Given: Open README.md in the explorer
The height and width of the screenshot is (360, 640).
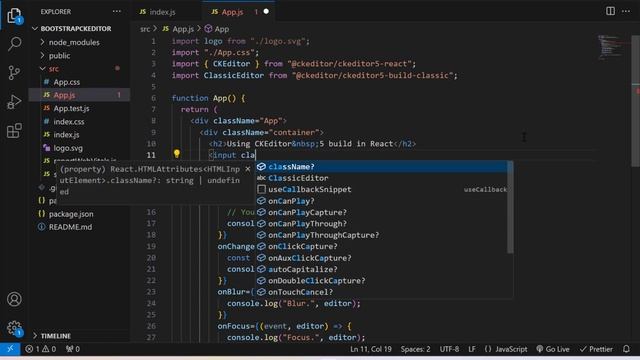Looking at the screenshot, I should click(x=80, y=227).
